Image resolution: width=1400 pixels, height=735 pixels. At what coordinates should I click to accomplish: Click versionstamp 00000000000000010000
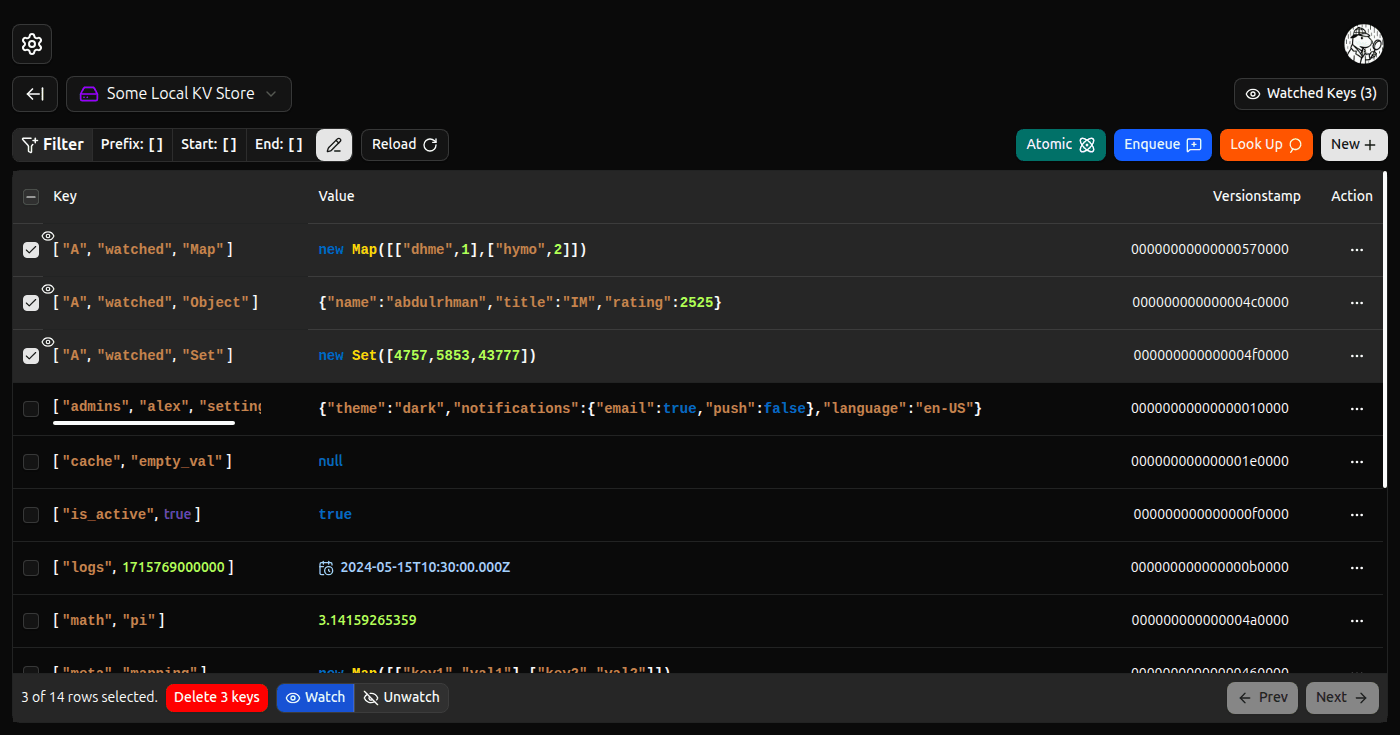click(1210, 409)
